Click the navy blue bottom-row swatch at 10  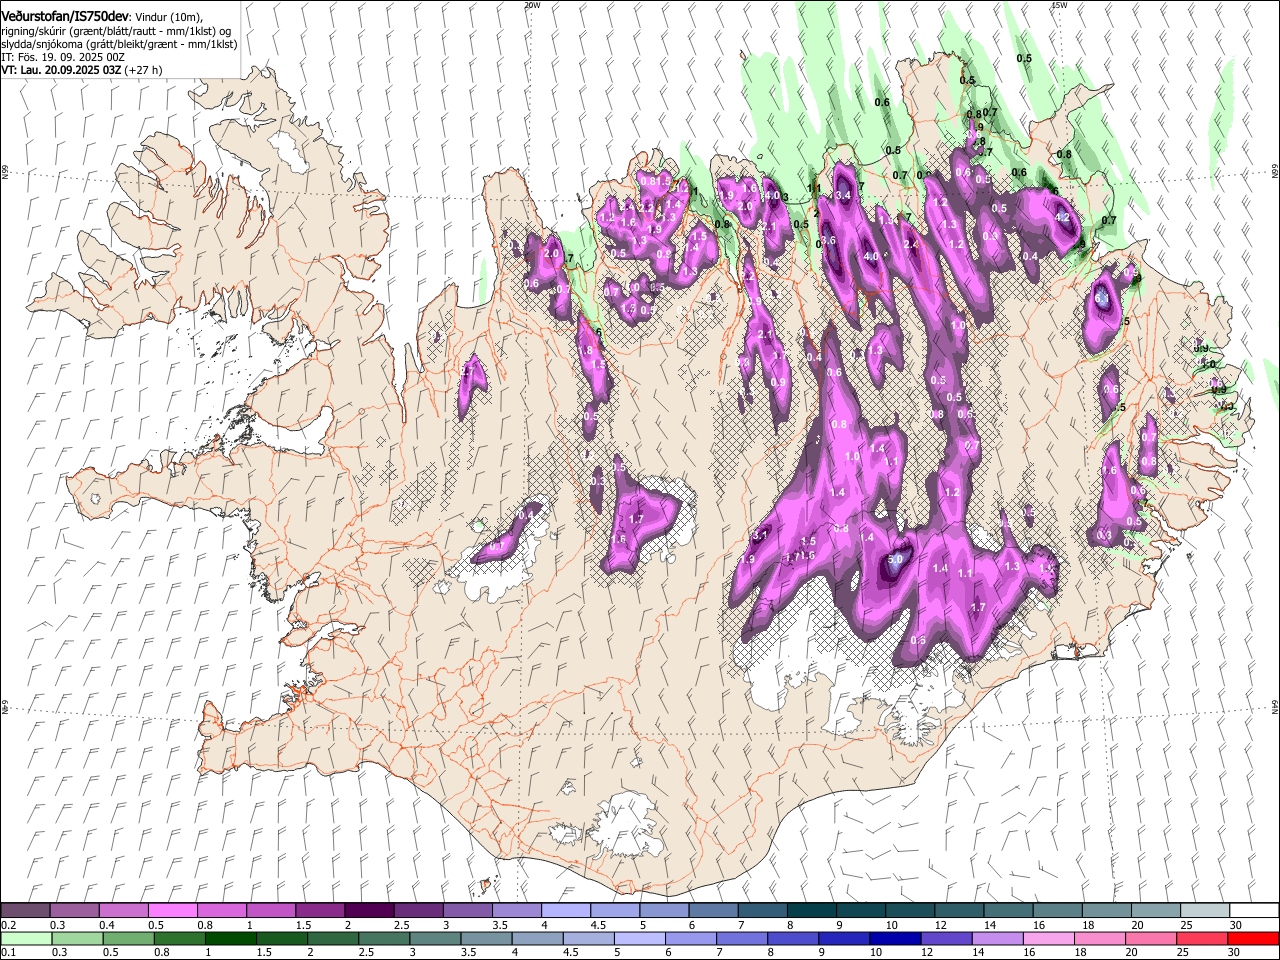point(894,938)
